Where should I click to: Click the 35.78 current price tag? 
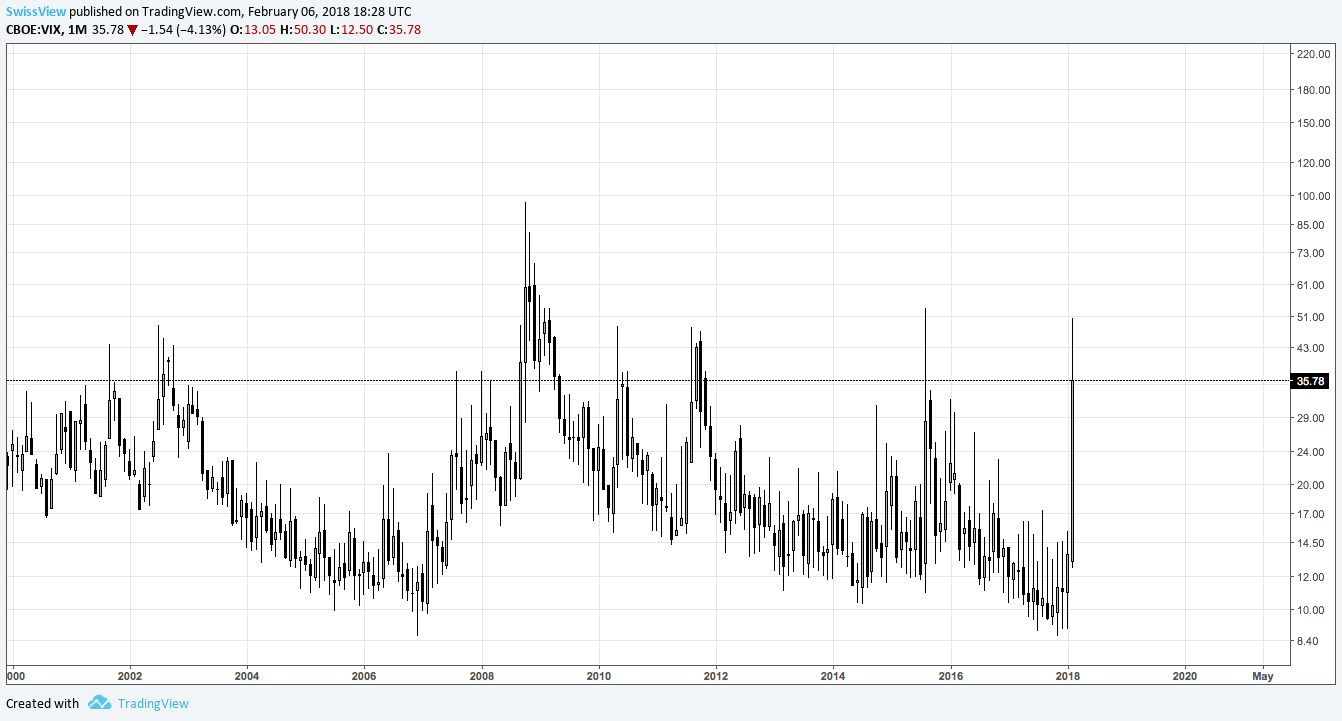click(x=1309, y=381)
